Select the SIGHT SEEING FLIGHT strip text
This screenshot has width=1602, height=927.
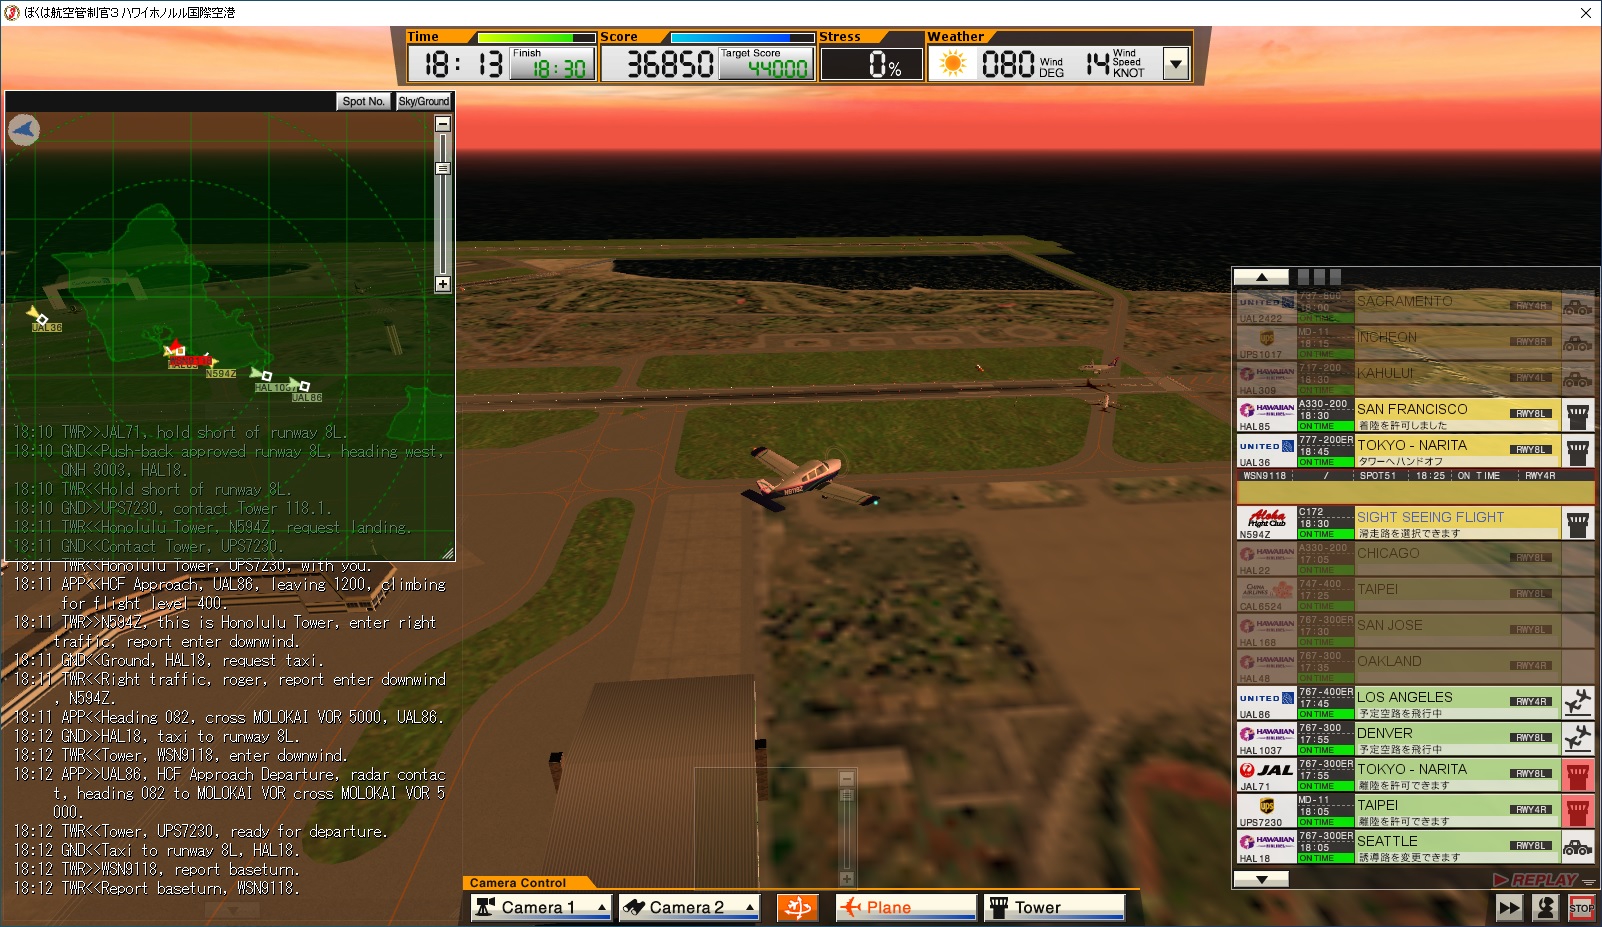pos(1430,517)
